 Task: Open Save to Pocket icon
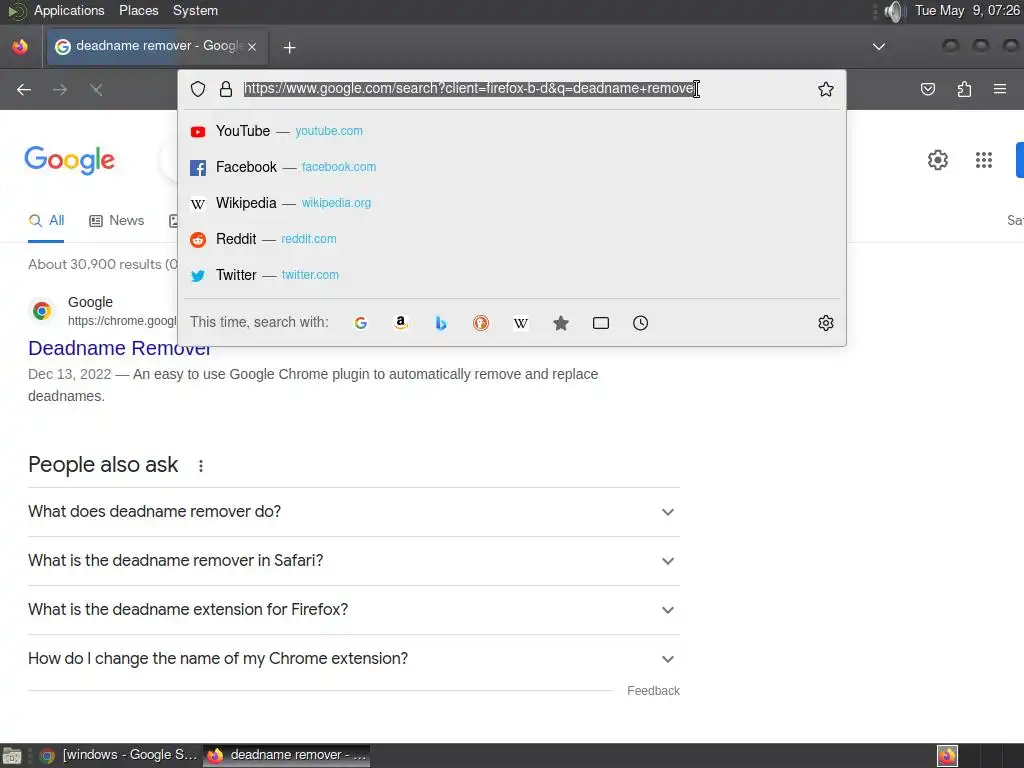coord(927,89)
